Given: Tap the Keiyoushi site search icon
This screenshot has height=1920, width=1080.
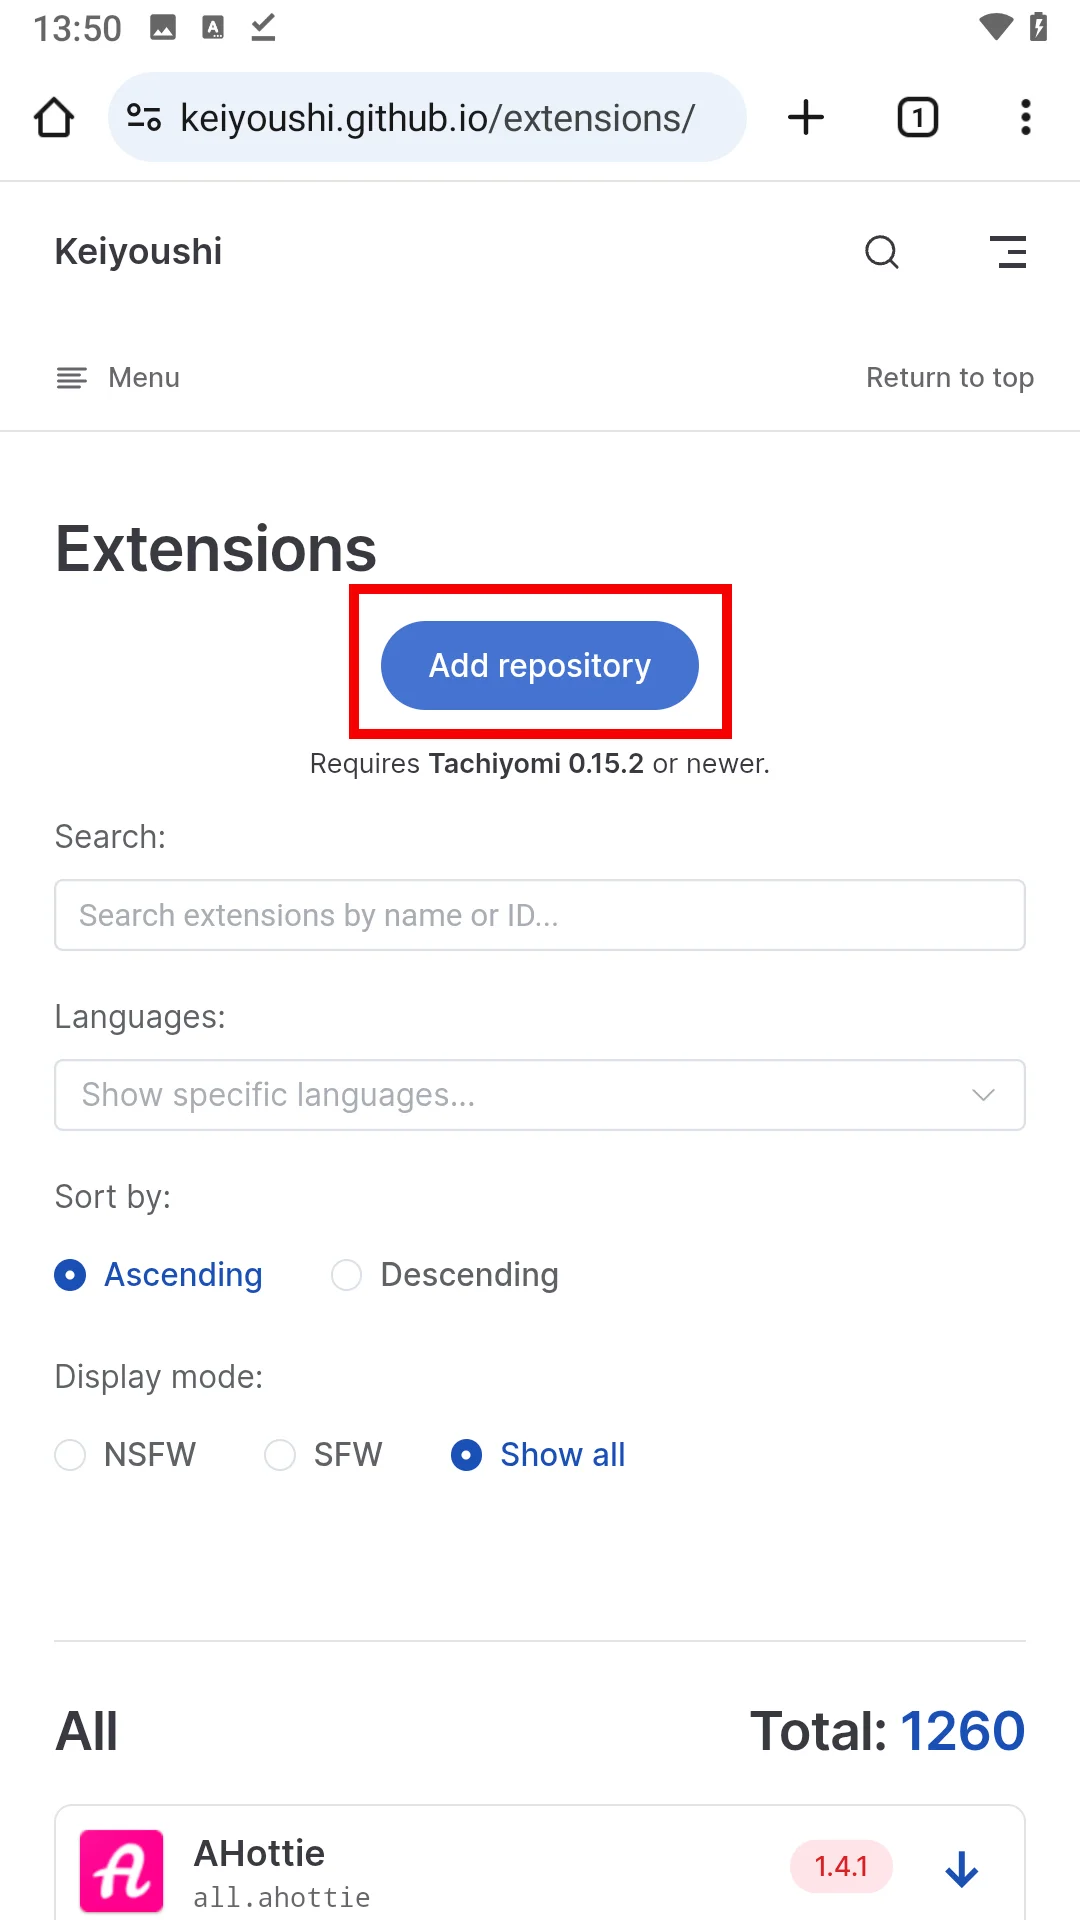Looking at the screenshot, I should (881, 252).
